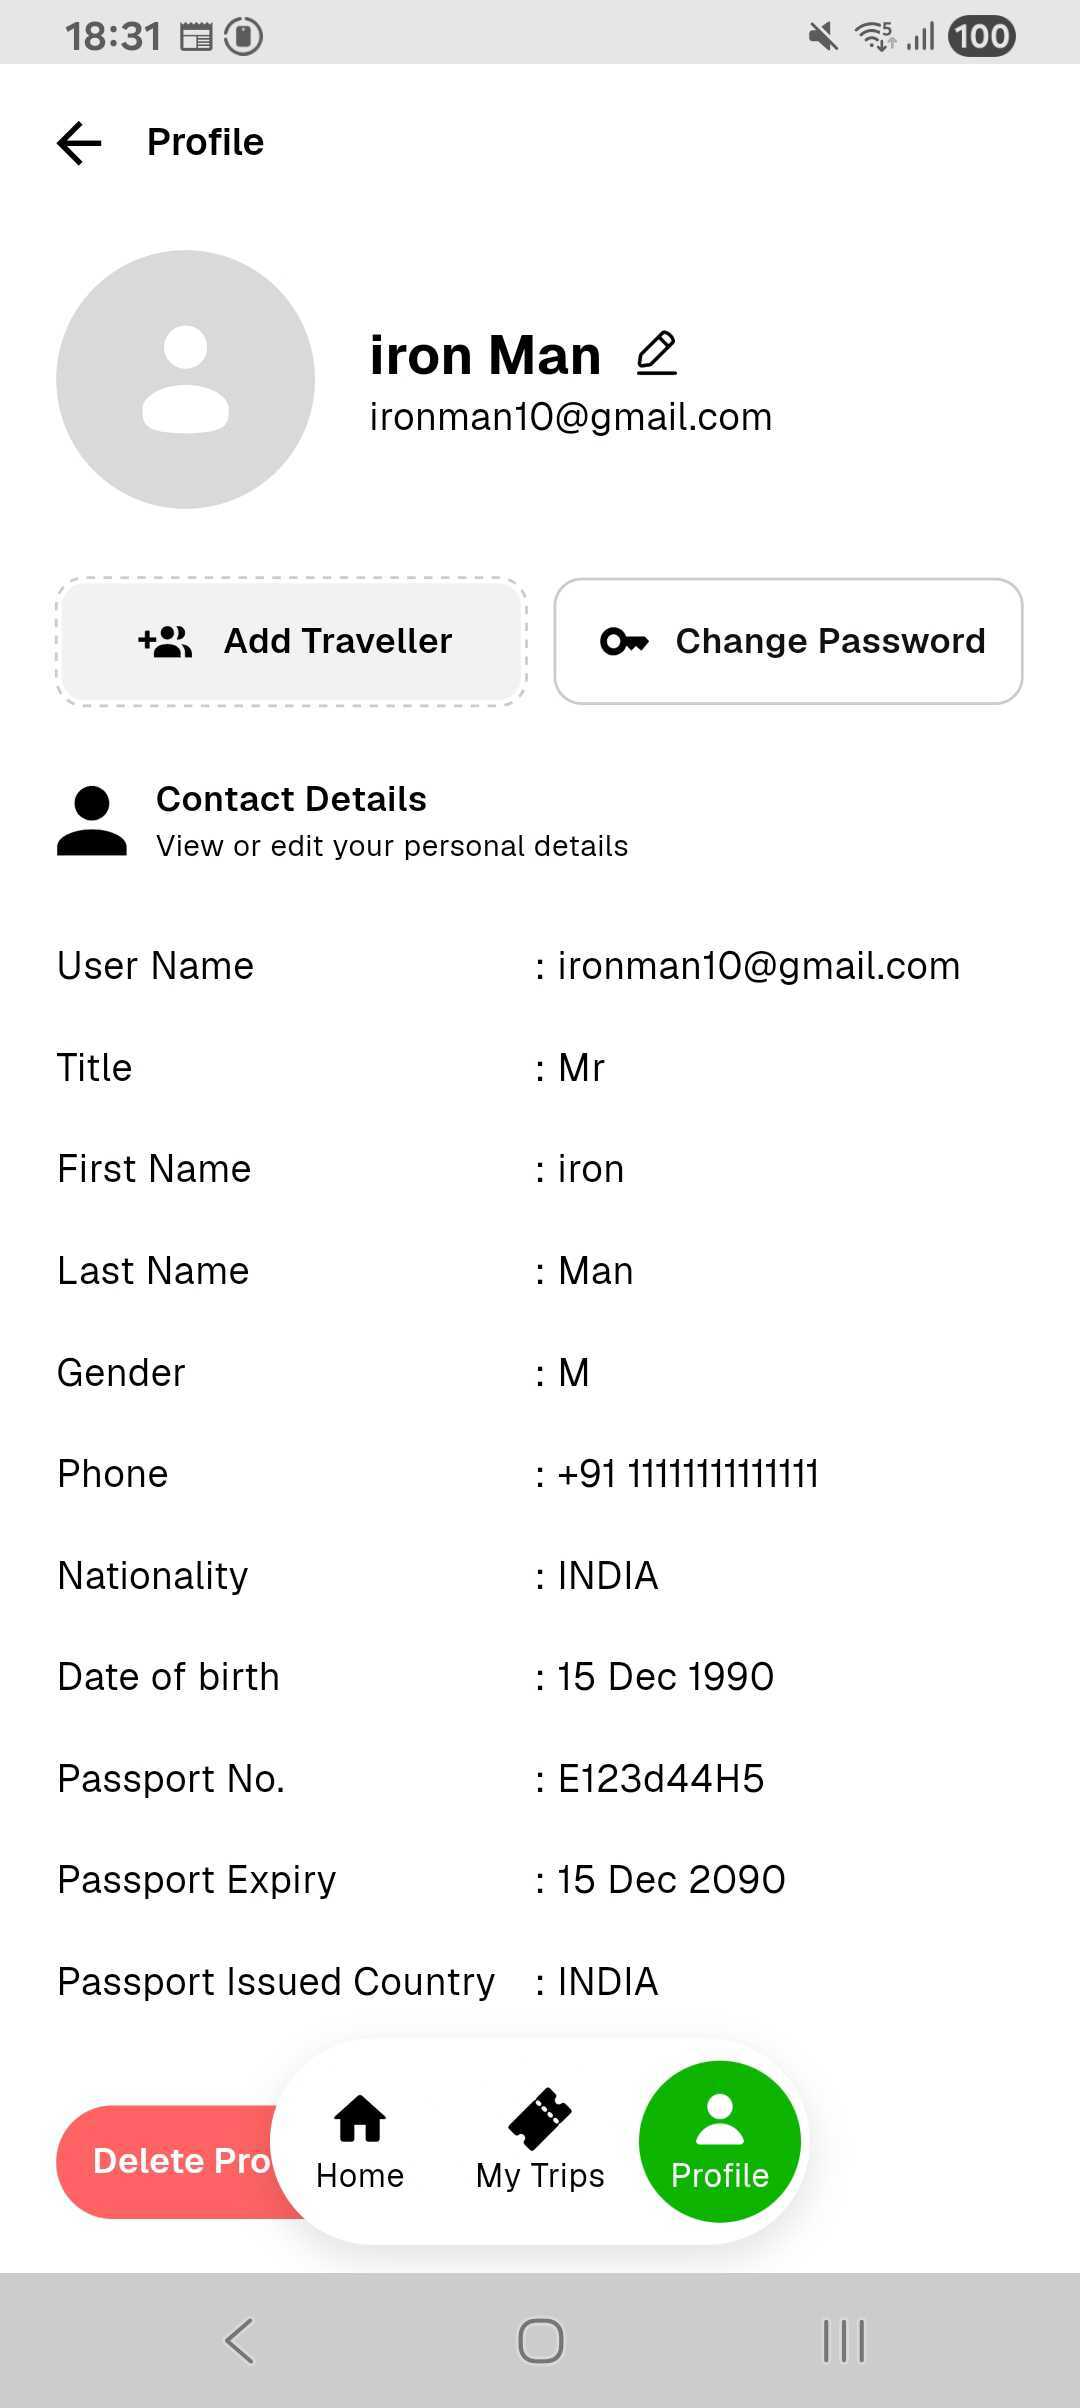Tap the muted sound status icon
1080x2408 pixels.
[x=823, y=37]
